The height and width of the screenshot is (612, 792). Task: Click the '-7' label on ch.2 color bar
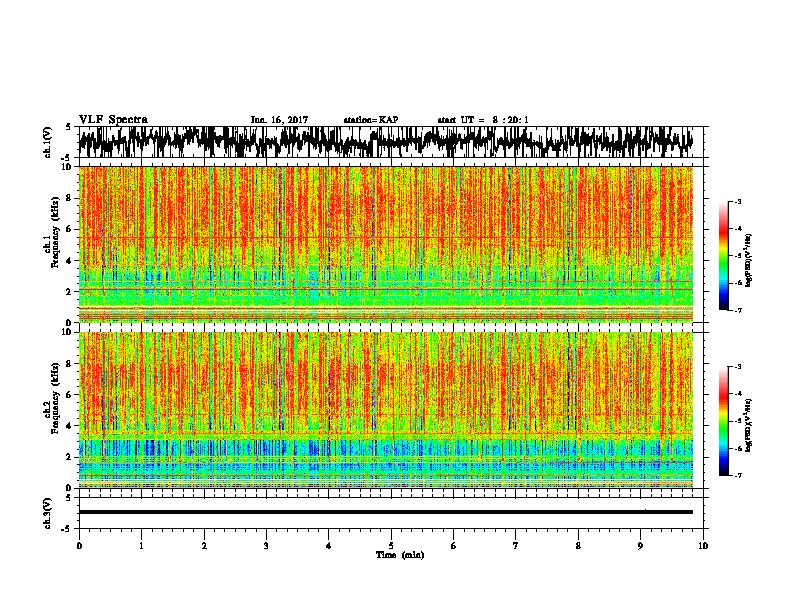(737, 476)
